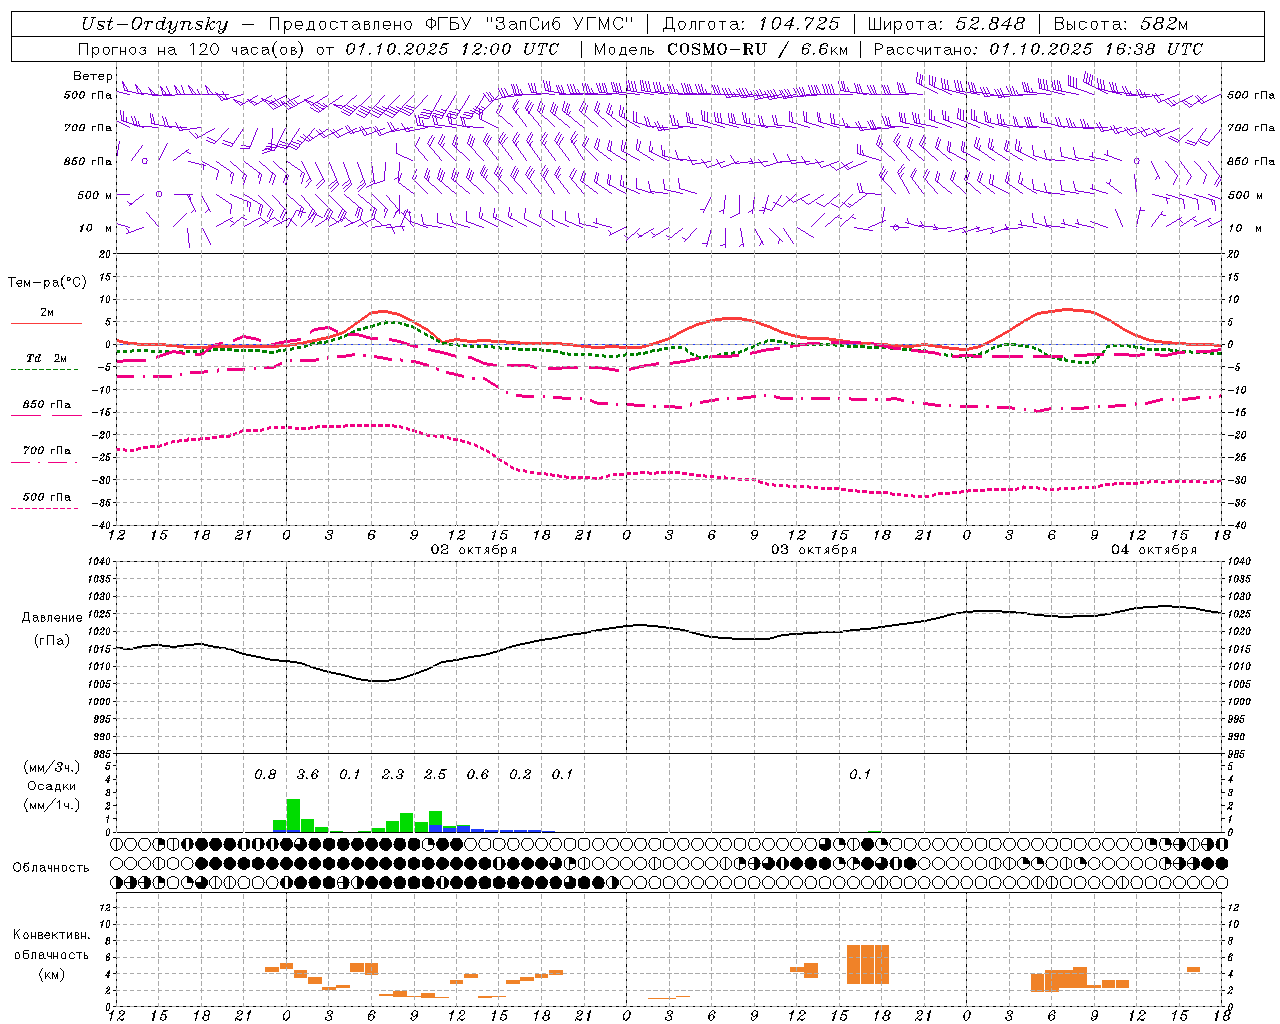This screenshot has height=1024, width=1280.
Task: Click the 'Широта: 52.848' header field
Action: pyautogui.click(x=946, y=25)
